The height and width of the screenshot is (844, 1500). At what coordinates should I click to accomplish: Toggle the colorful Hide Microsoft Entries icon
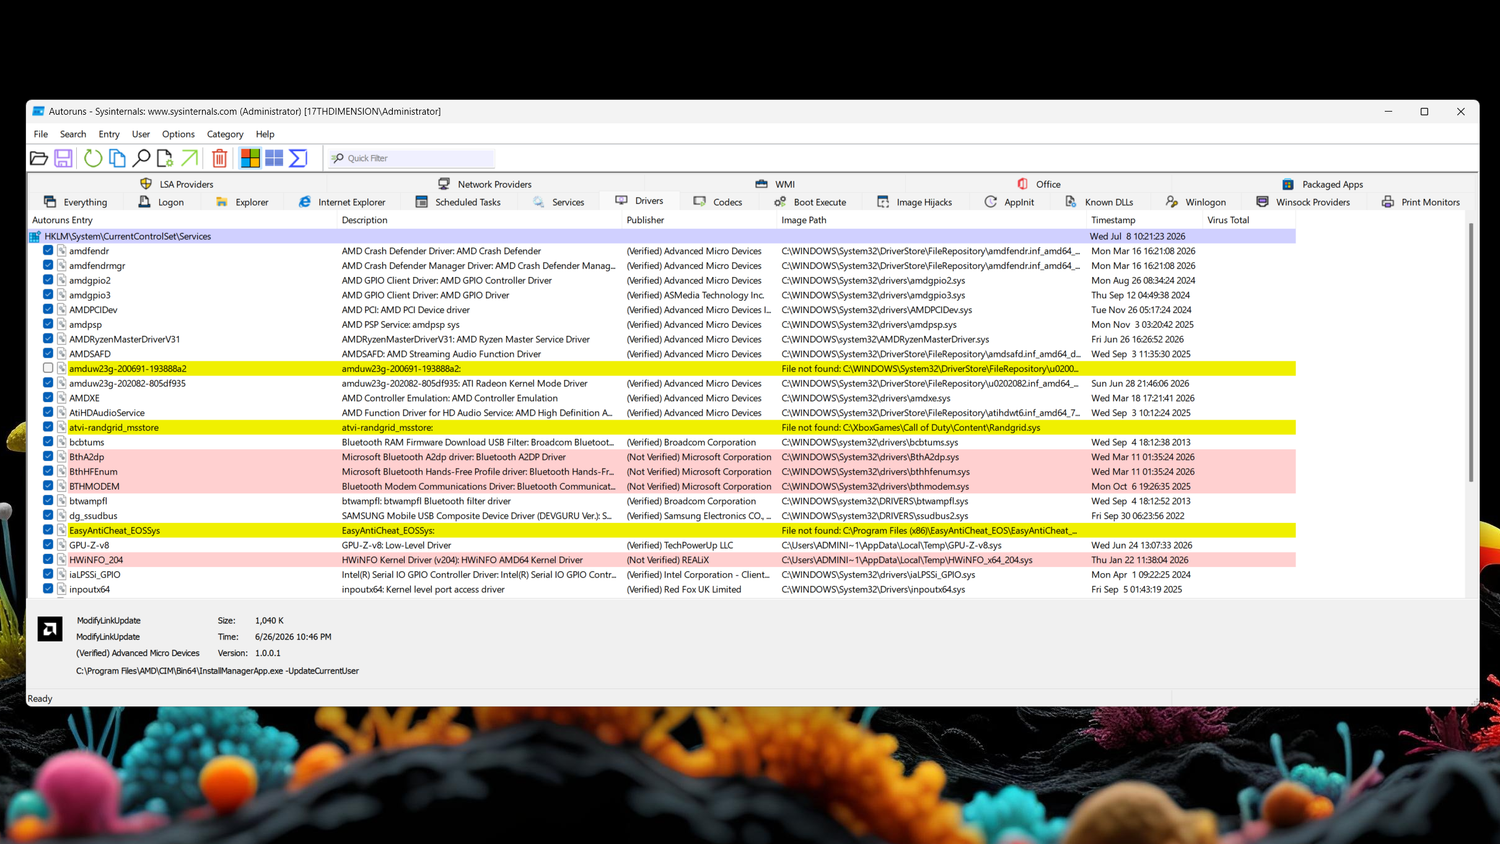(250, 158)
